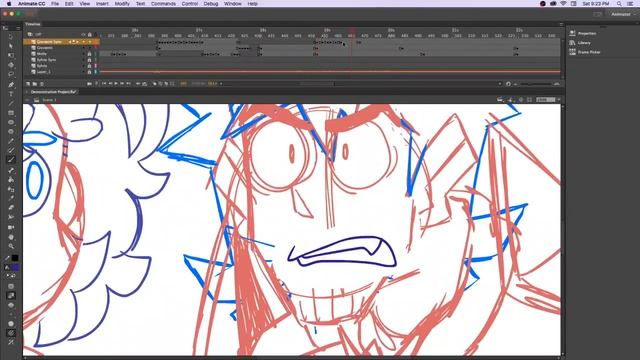This screenshot has height=360, width=640.
Task: Open the Insert menu
Action: tap(102, 4)
